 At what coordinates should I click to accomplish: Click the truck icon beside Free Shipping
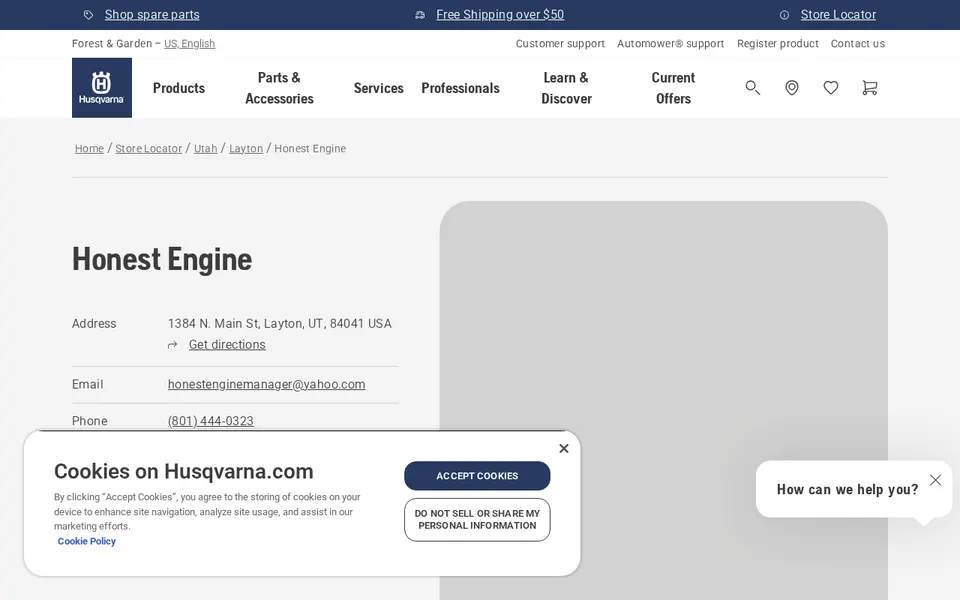pos(420,15)
